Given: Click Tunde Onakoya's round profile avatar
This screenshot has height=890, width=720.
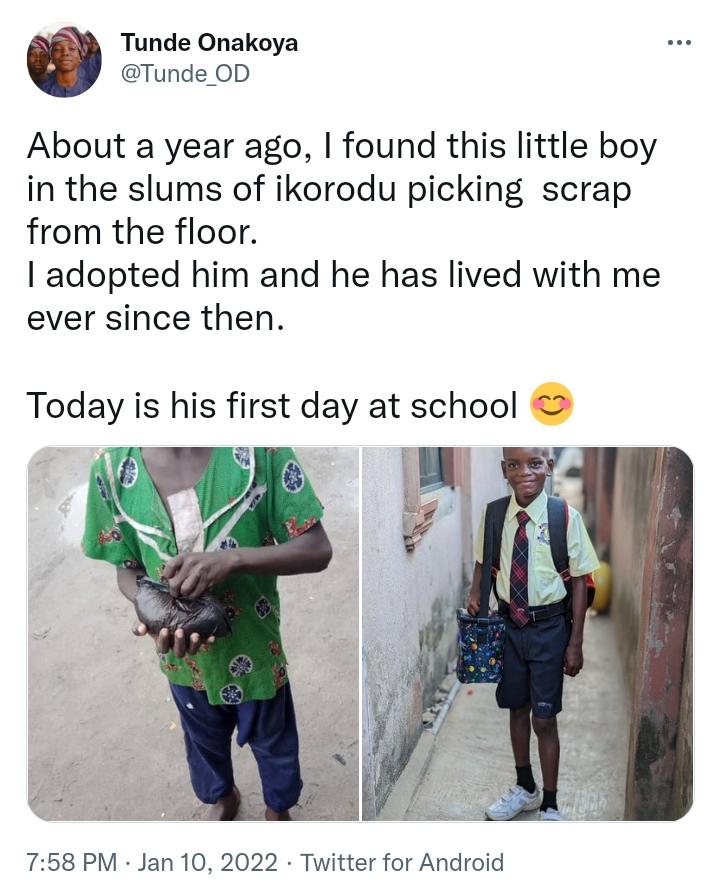Looking at the screenshot, I should pos(64,61).
